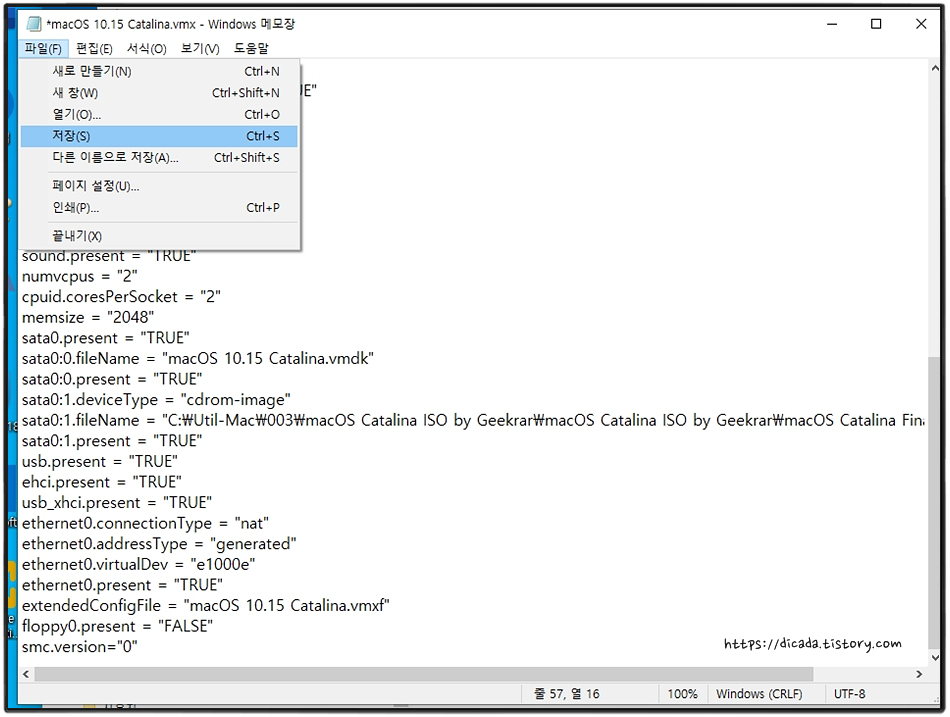Click sata0:0.present = "TRUE" line

(112, 379)
